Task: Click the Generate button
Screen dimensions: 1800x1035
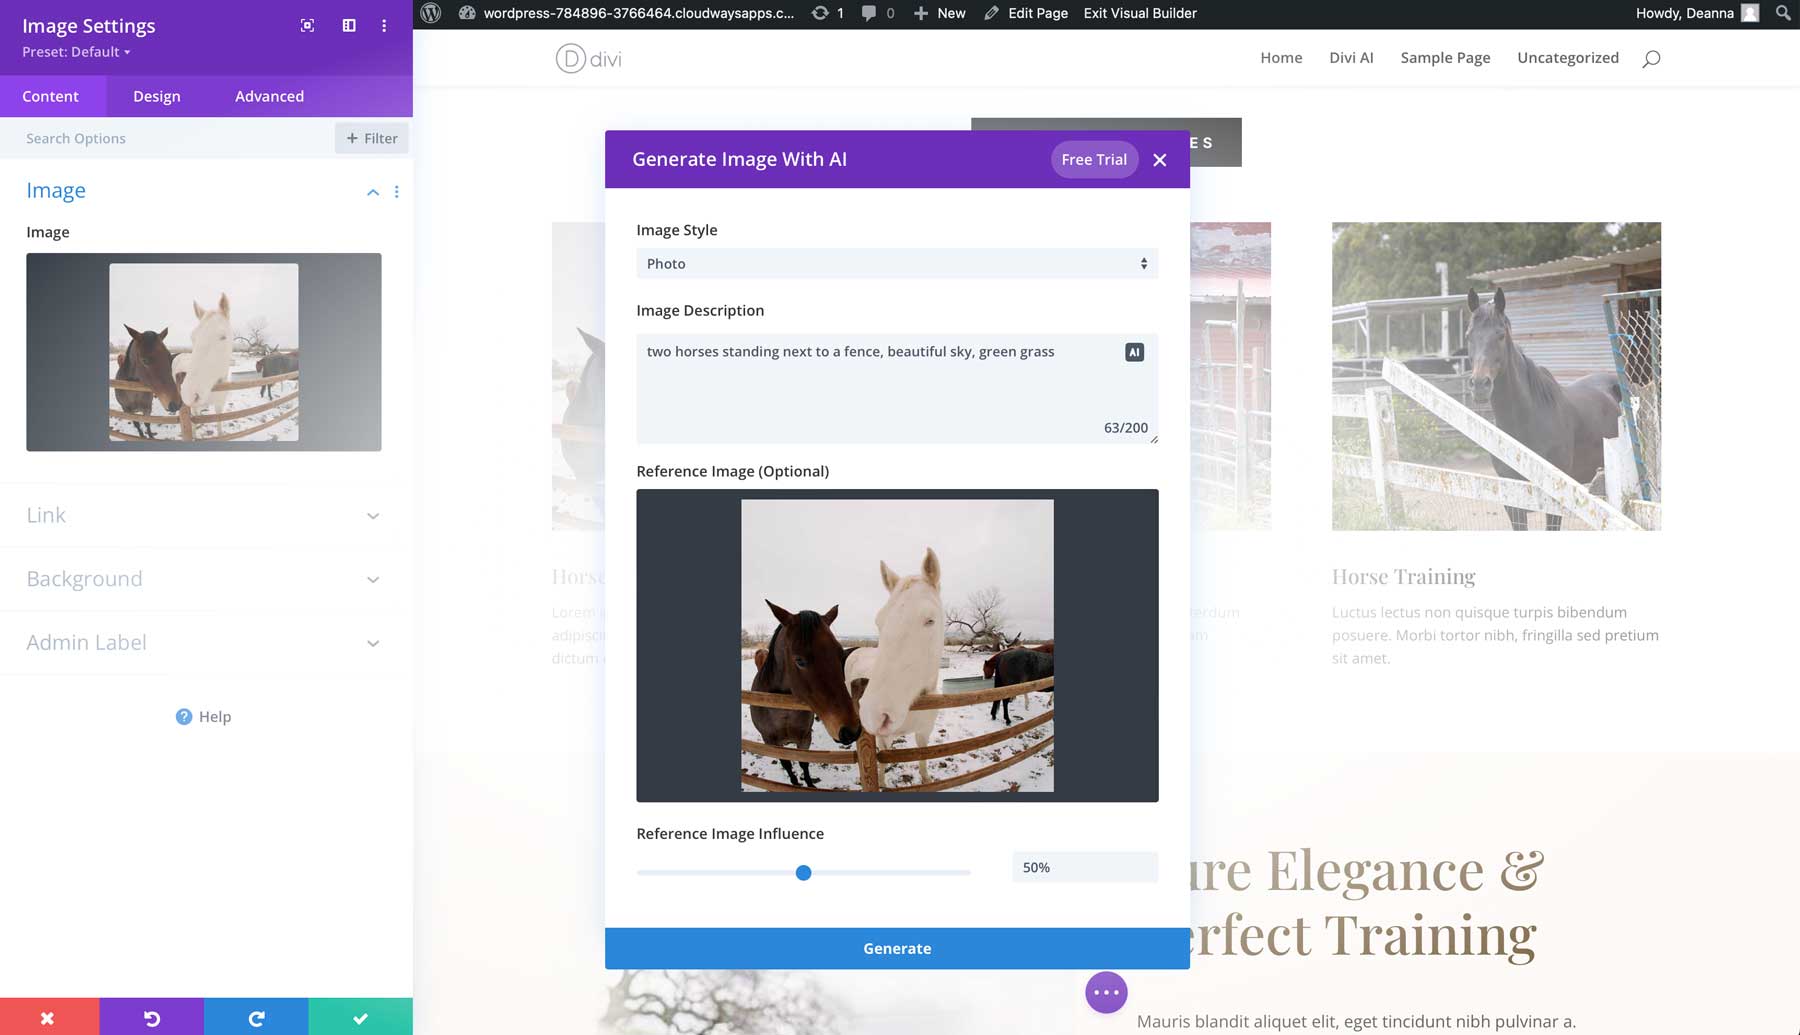Action: tap(896, 948)
